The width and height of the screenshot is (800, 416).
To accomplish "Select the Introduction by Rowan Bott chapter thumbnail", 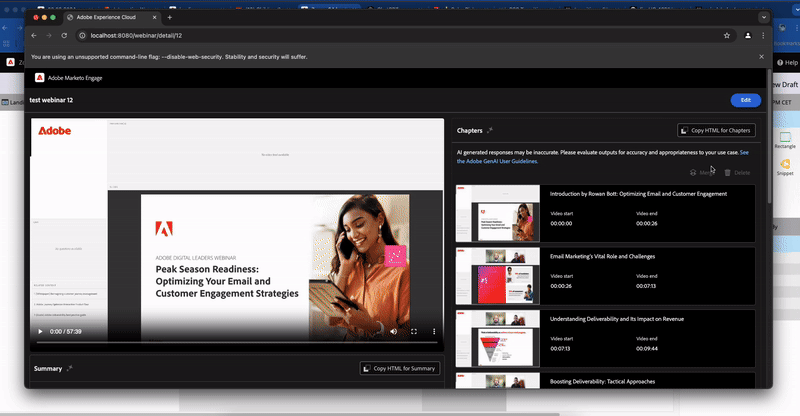I will (497, 213).
